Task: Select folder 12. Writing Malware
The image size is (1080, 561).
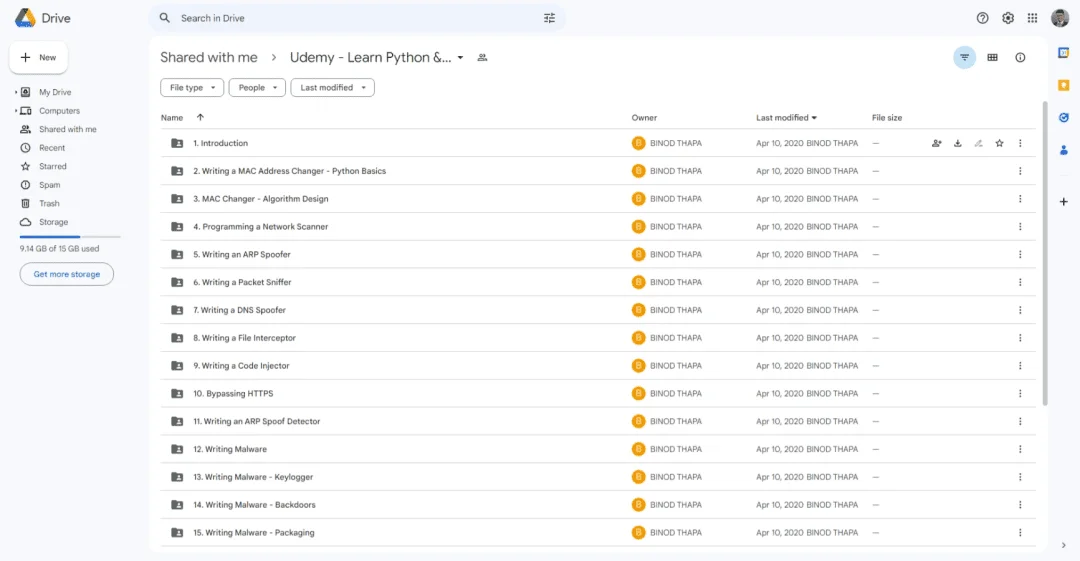Action: [598, 449]
